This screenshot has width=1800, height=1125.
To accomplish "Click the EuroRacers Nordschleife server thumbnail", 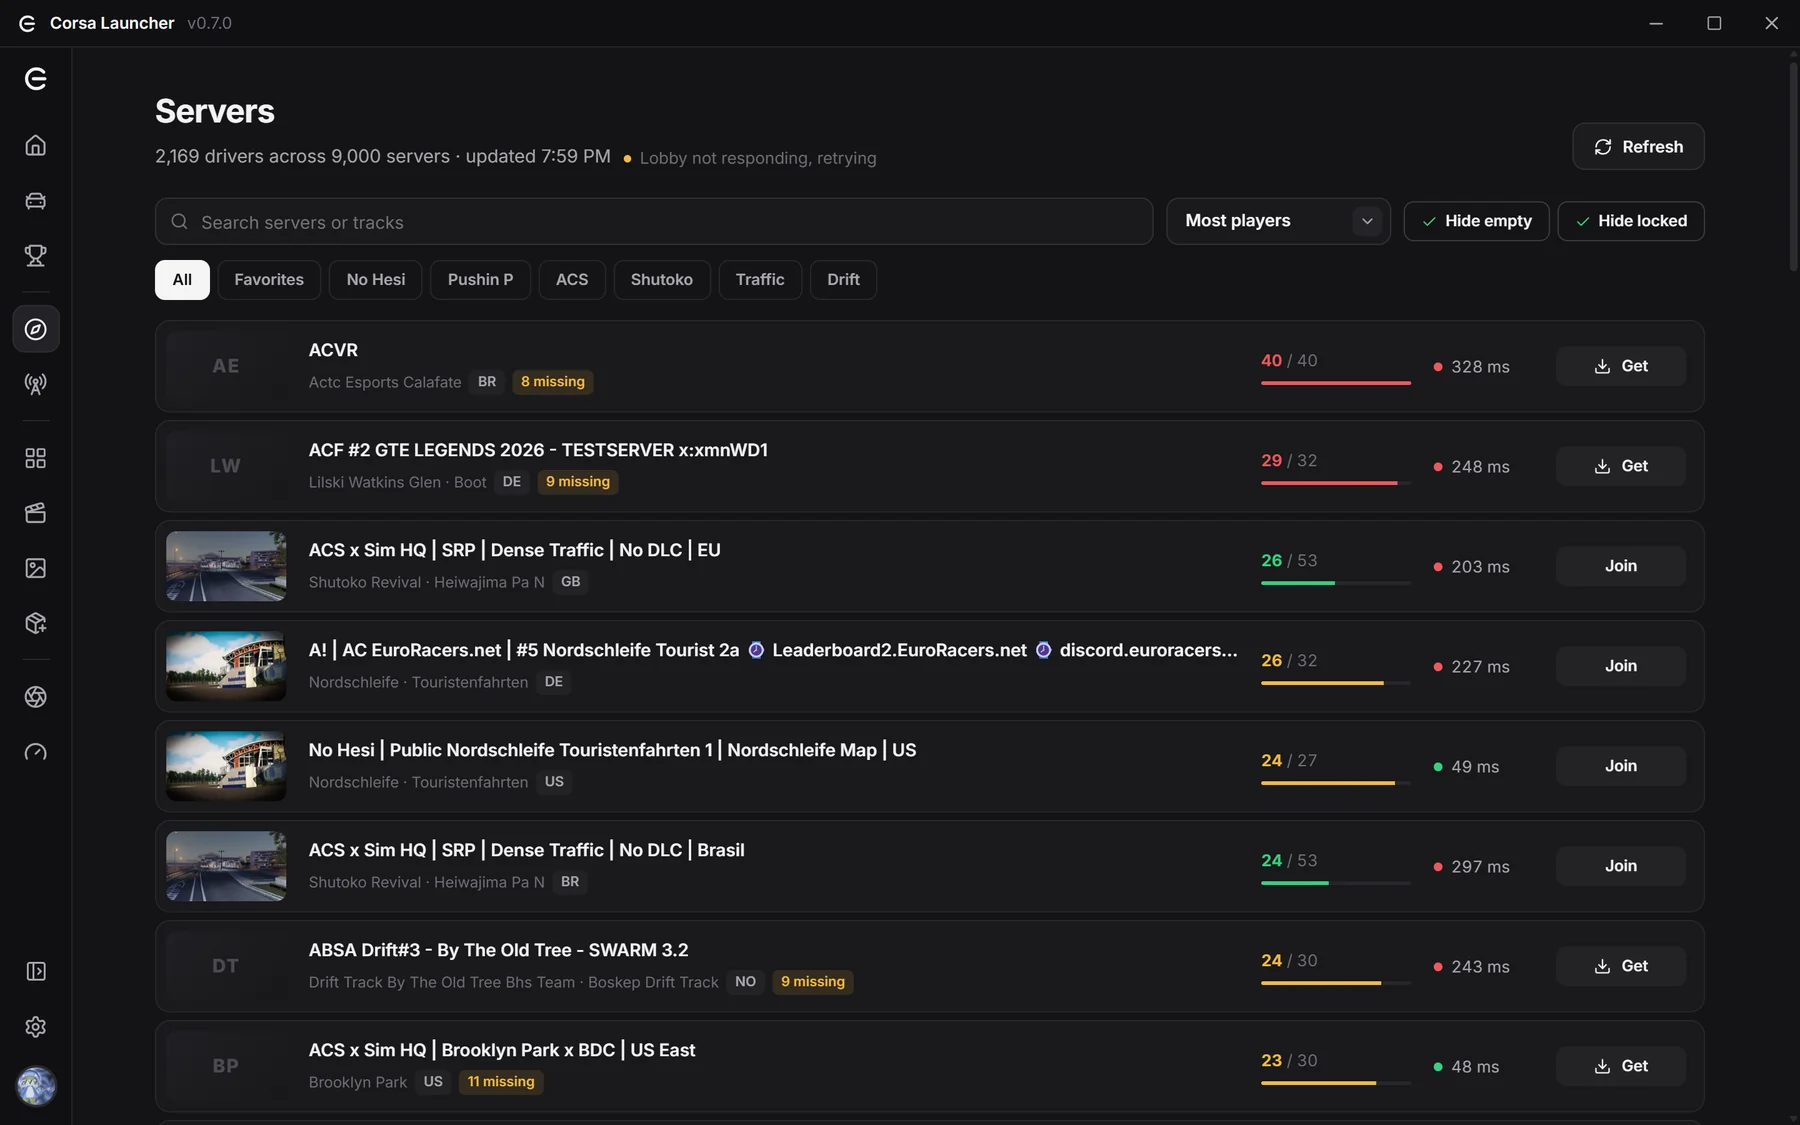I will pyautogui.click(x=226, y=666).
